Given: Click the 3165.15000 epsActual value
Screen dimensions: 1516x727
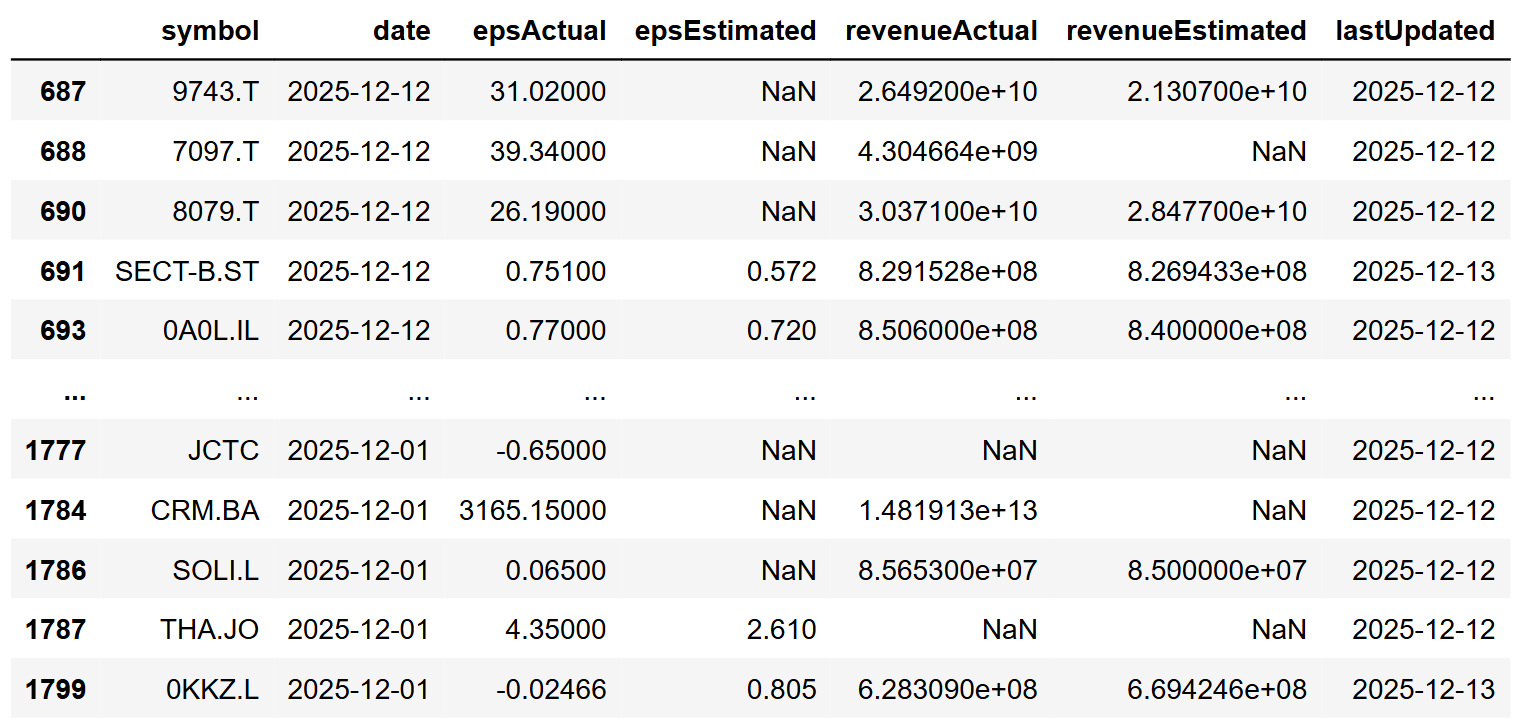Looking at the screenshot, I should pos(529,511).
